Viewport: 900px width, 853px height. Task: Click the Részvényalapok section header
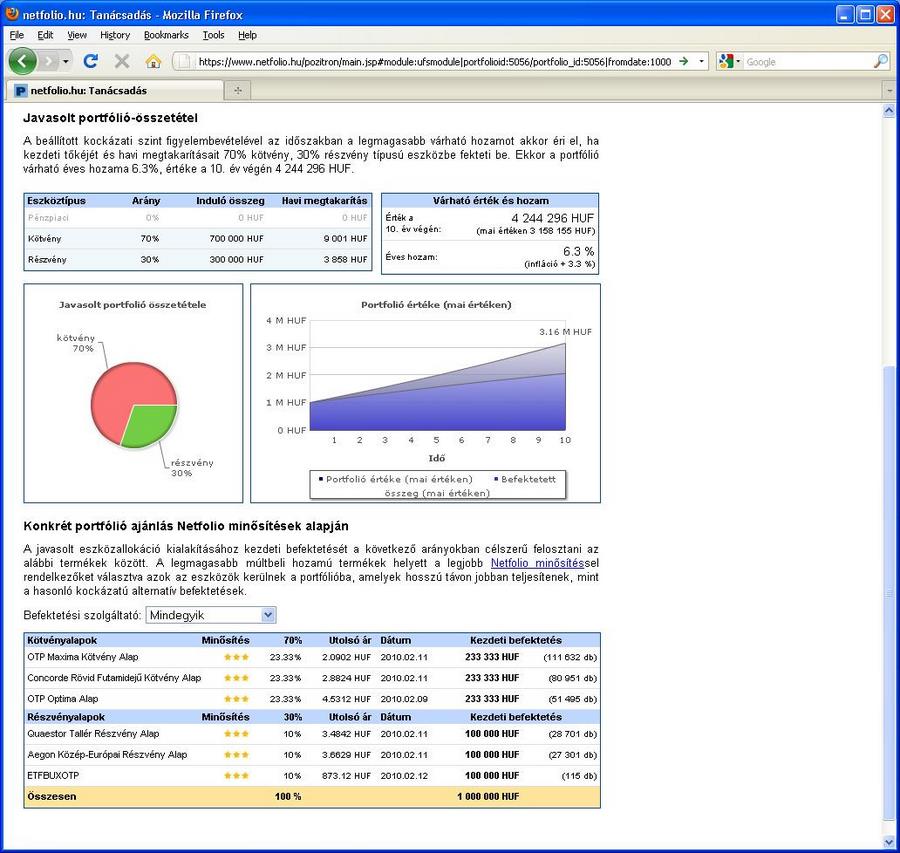(x=66, y=717)
